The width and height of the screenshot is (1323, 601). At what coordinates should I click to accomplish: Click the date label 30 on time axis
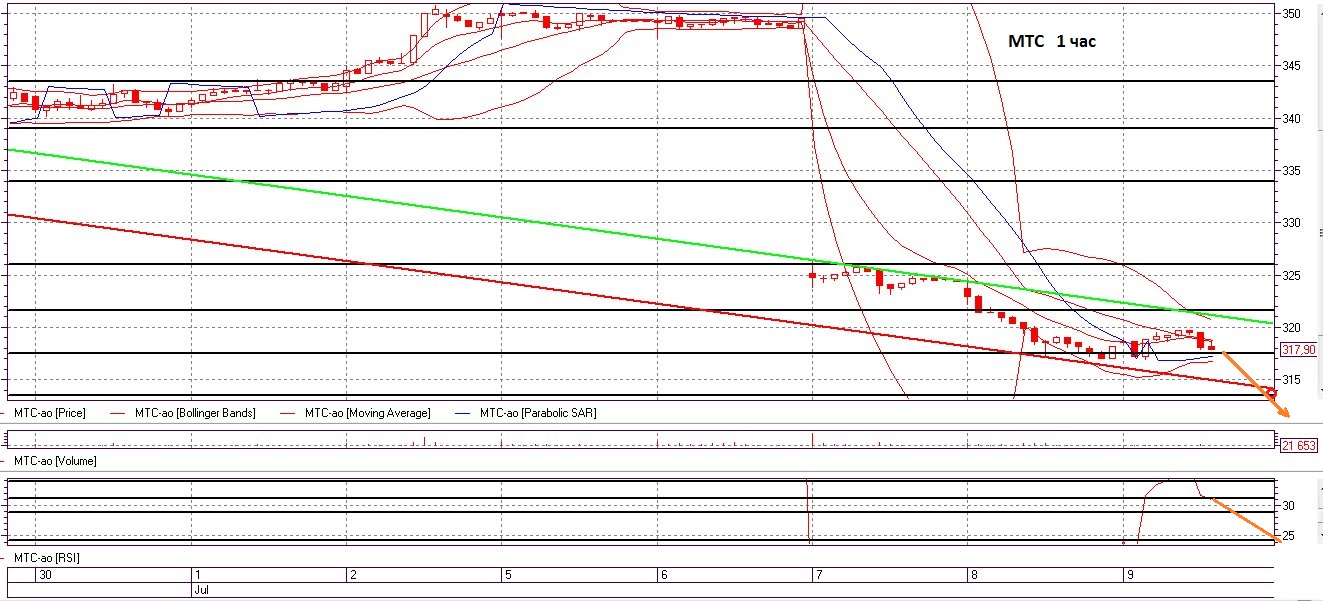(x=44, y=575)
